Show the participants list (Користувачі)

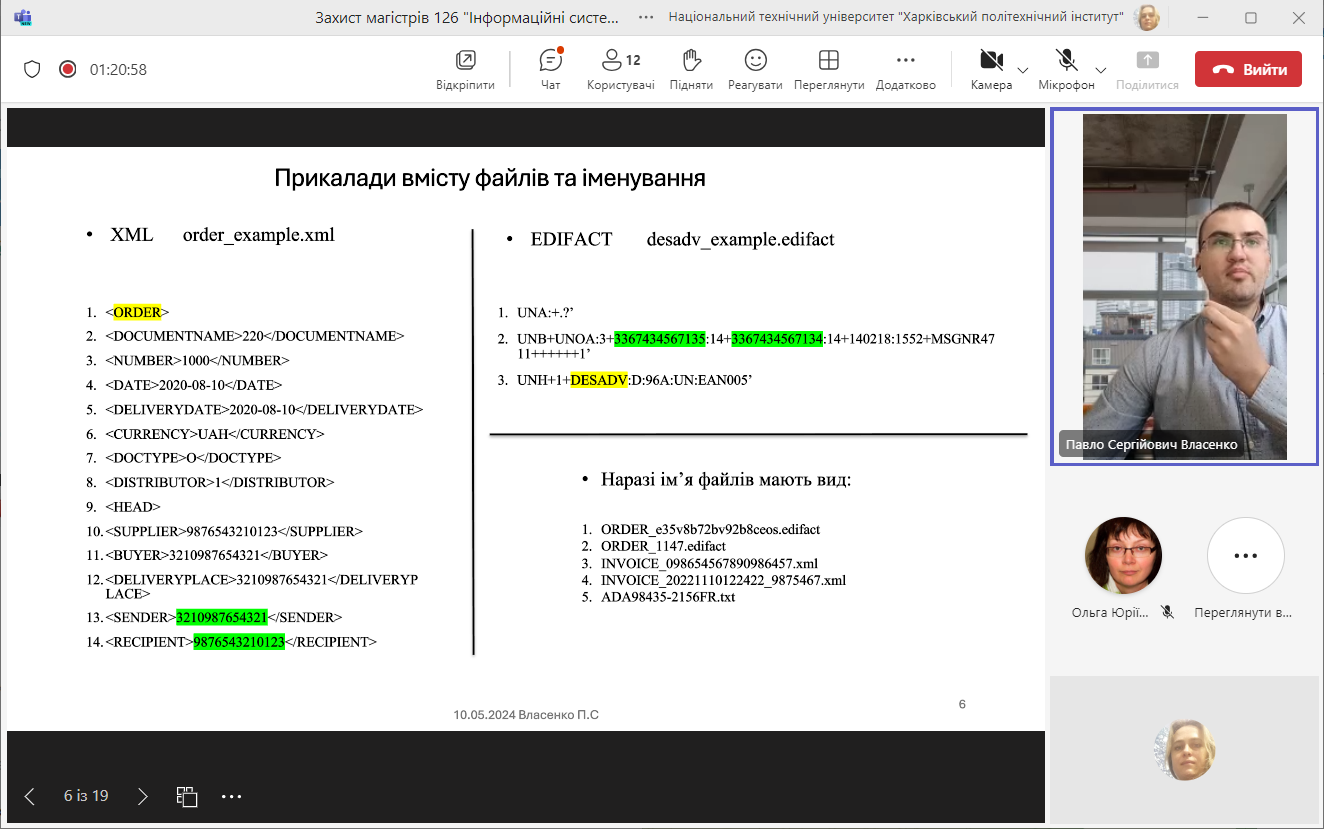pos(620,69)
